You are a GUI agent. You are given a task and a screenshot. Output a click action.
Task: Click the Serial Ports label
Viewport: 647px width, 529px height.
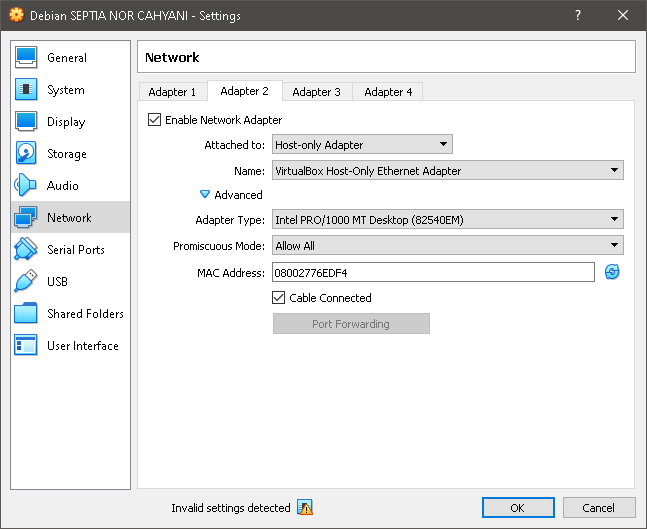[x=76, y=250]
